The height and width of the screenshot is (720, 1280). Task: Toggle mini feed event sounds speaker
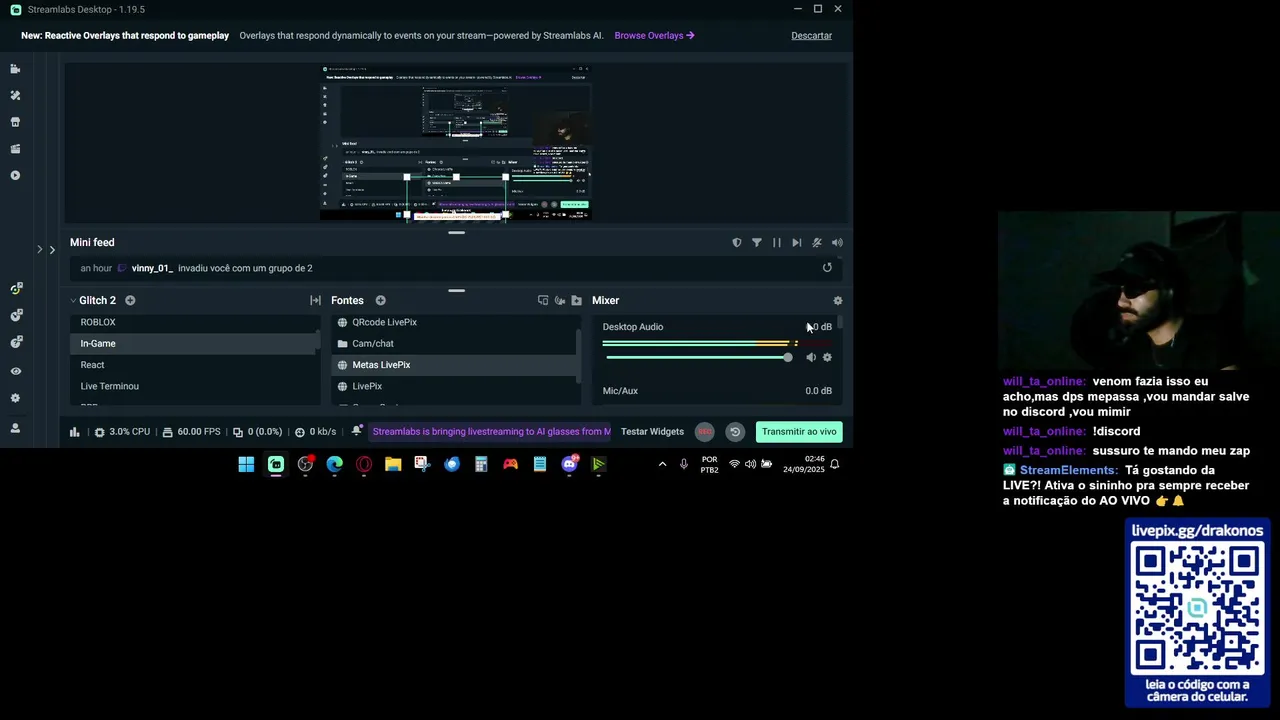[837, 242]
